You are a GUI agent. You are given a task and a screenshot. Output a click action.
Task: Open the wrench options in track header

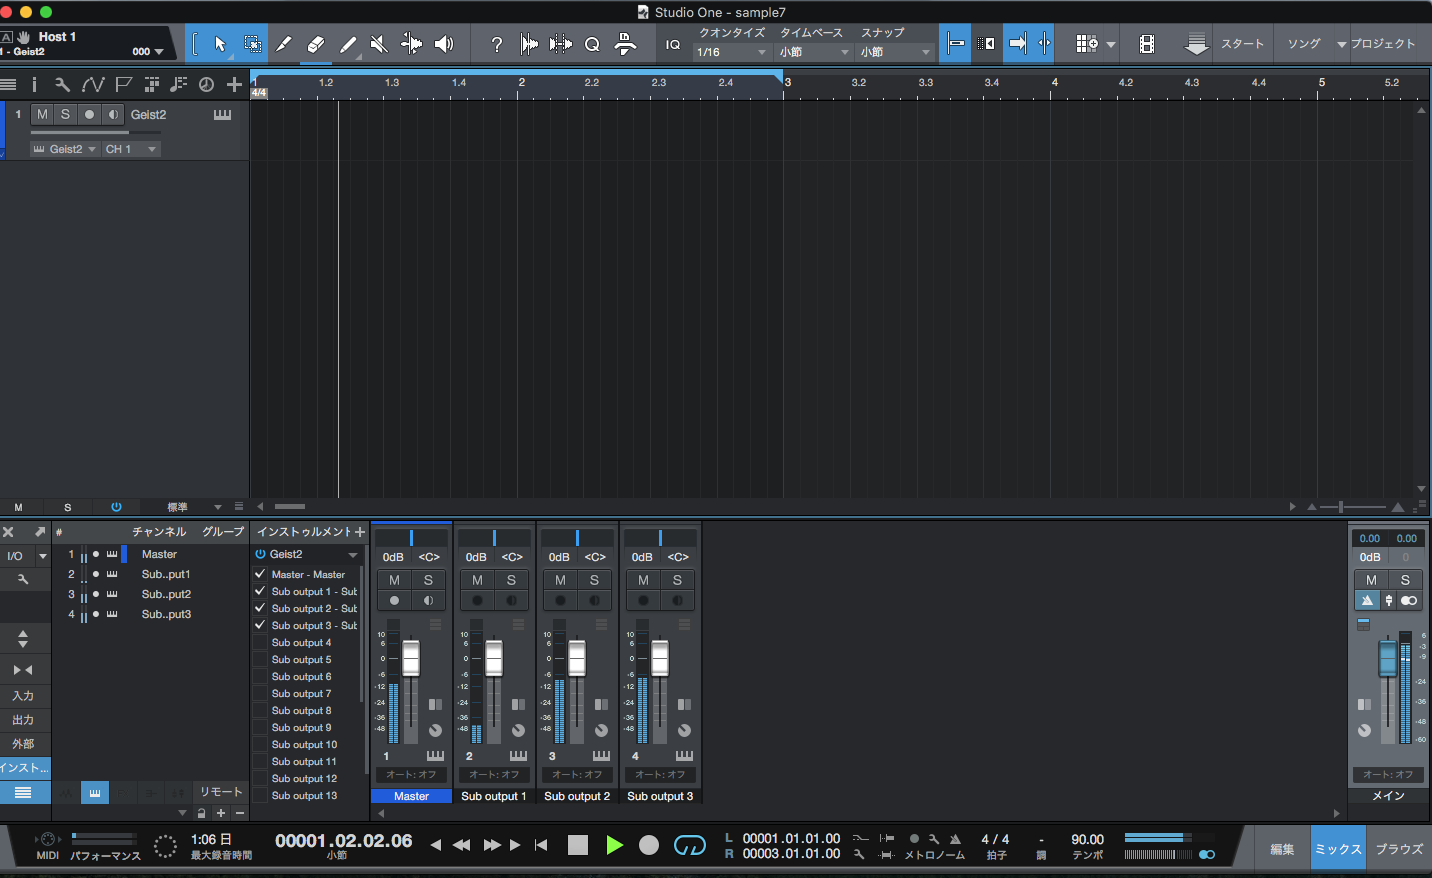[x=62, y=84]
